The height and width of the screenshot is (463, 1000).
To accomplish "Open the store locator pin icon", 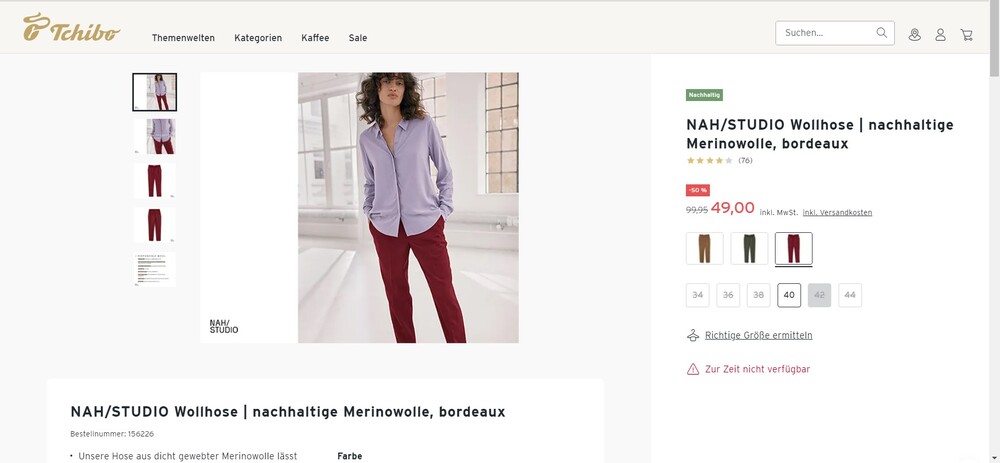I will [x=915, y=34].
